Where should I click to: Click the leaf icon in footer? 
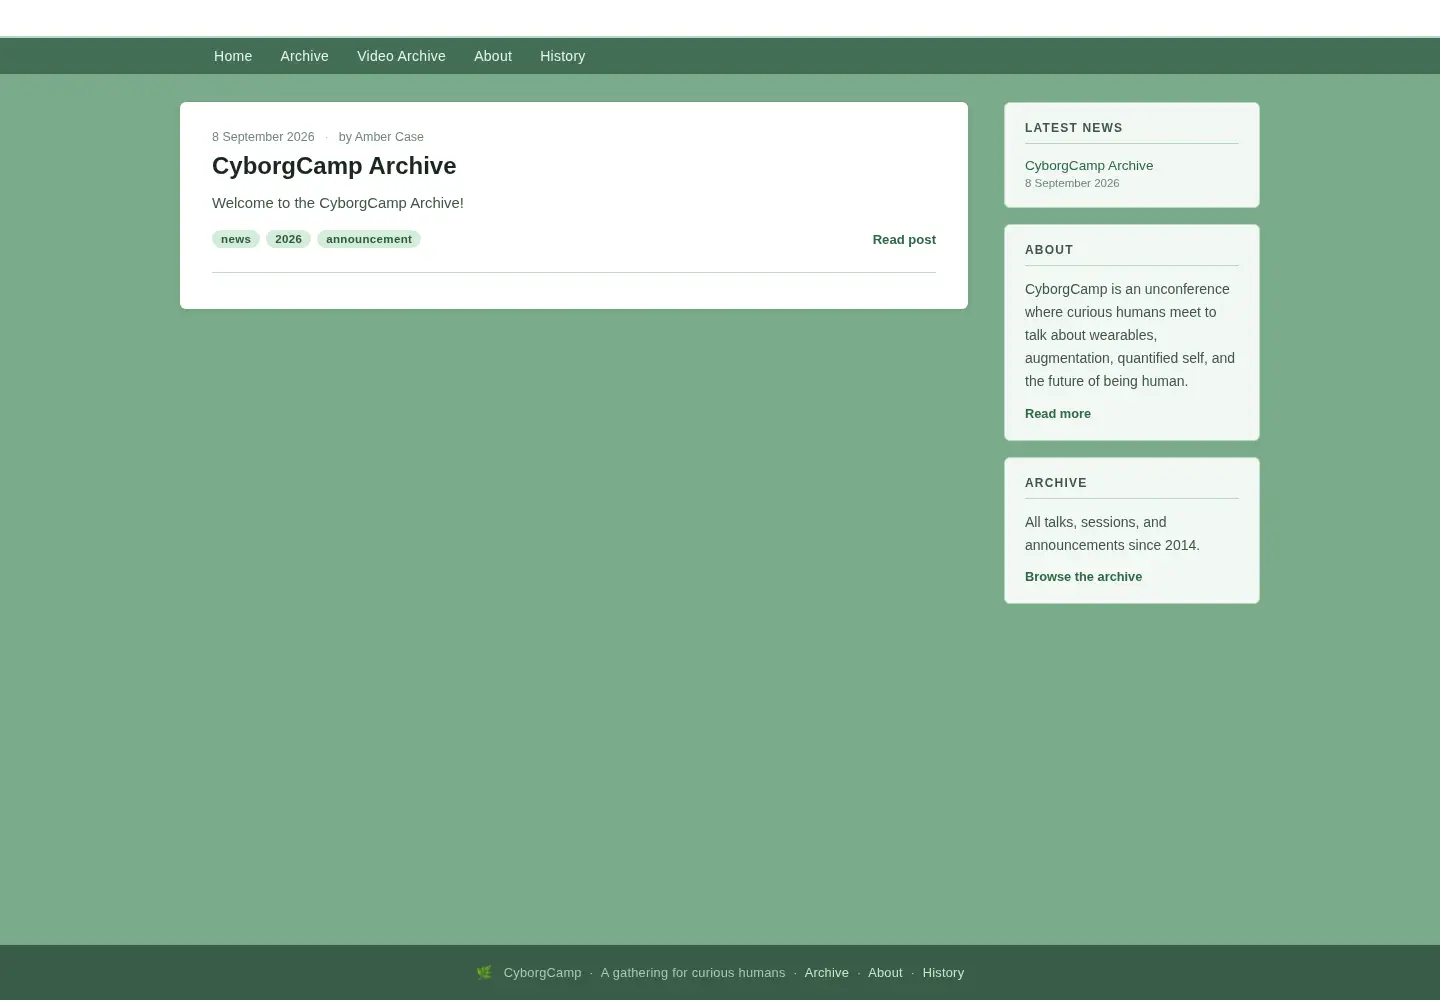pos(484,972)
